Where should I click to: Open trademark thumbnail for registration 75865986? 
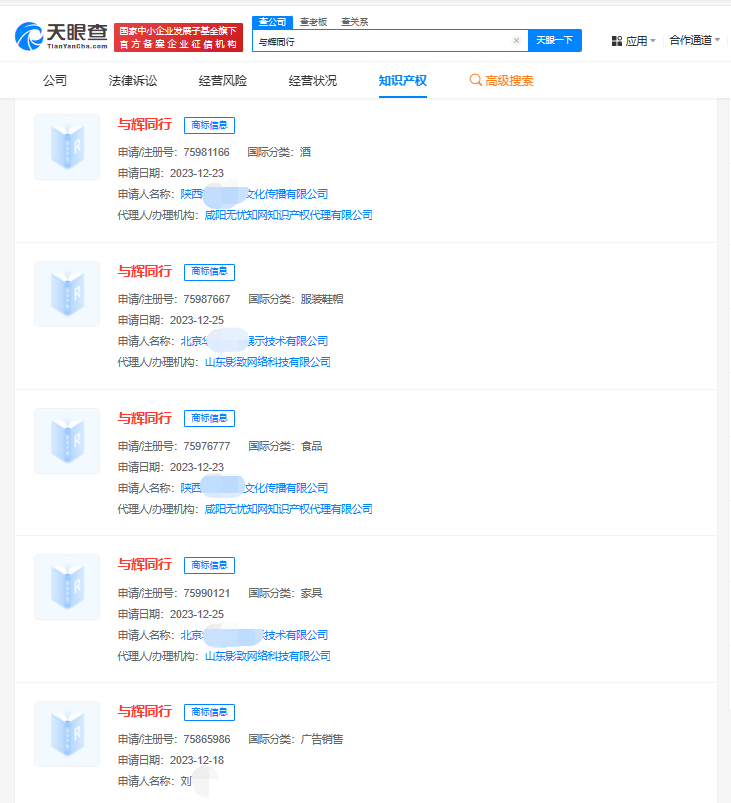tap(67, 734)
